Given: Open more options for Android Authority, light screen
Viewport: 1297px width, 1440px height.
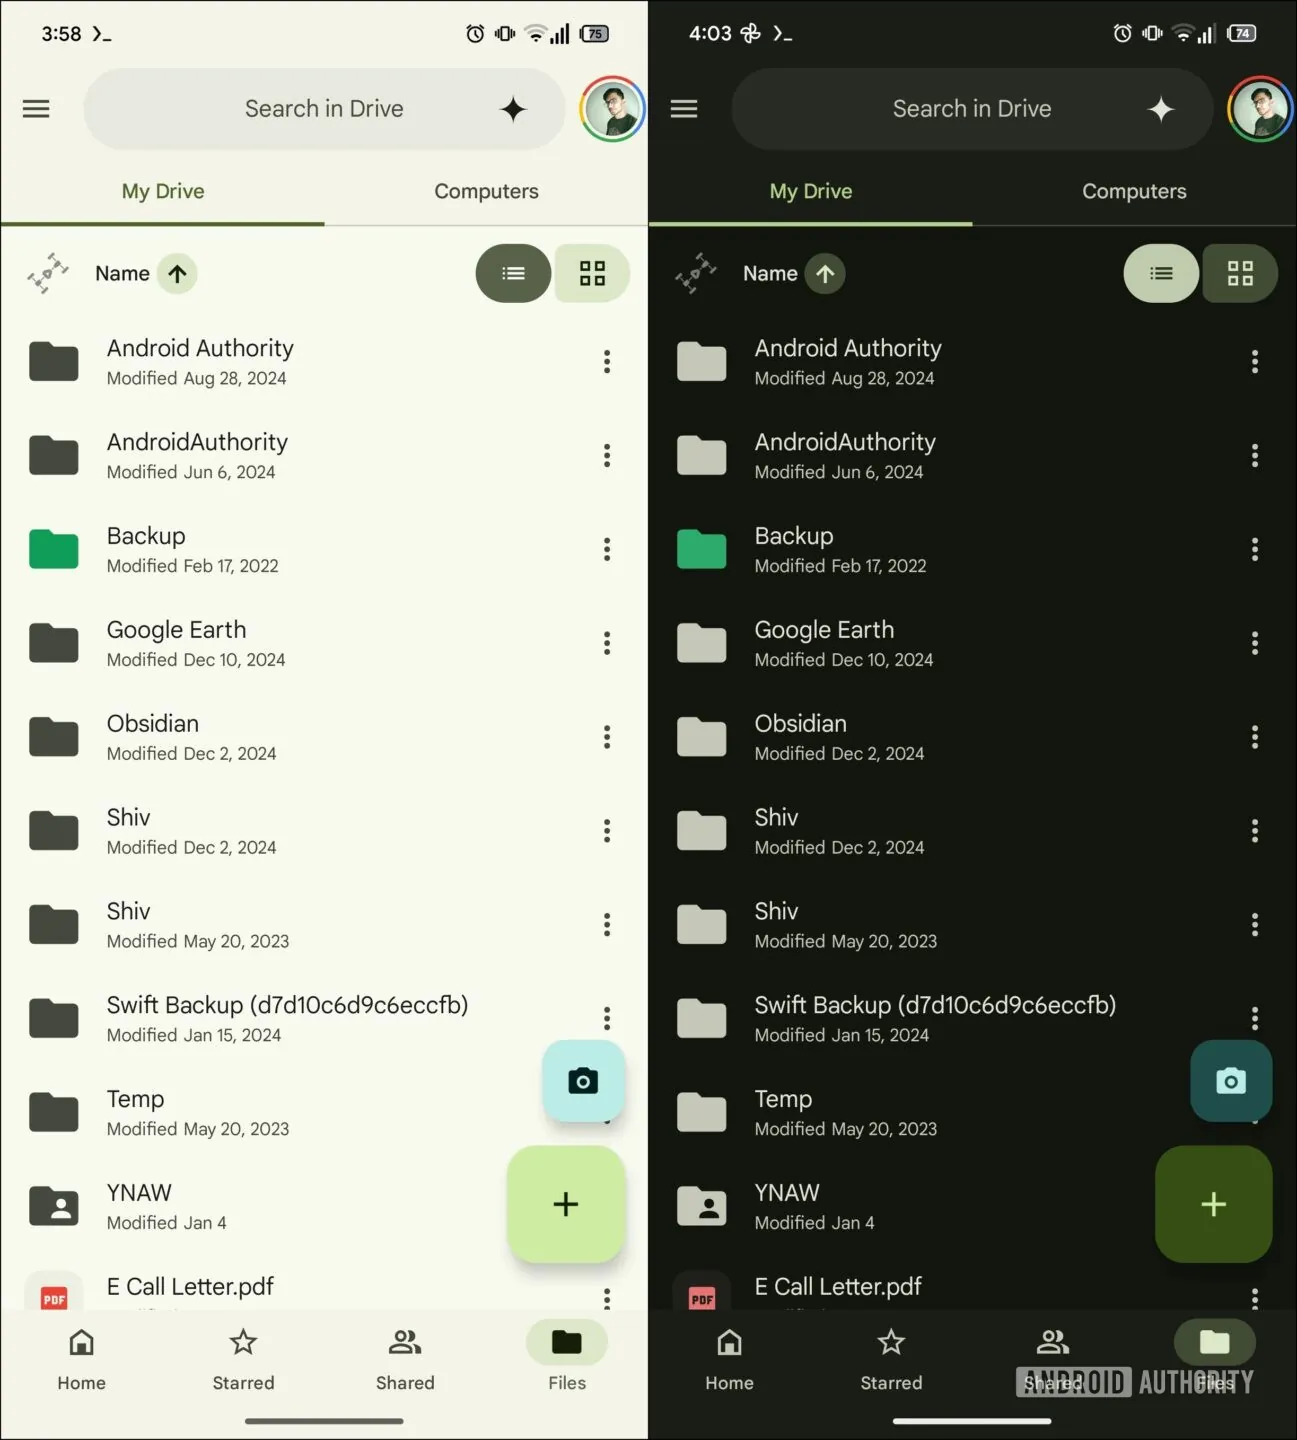Looking at the screenshot, I should click(x=607, y=361).
